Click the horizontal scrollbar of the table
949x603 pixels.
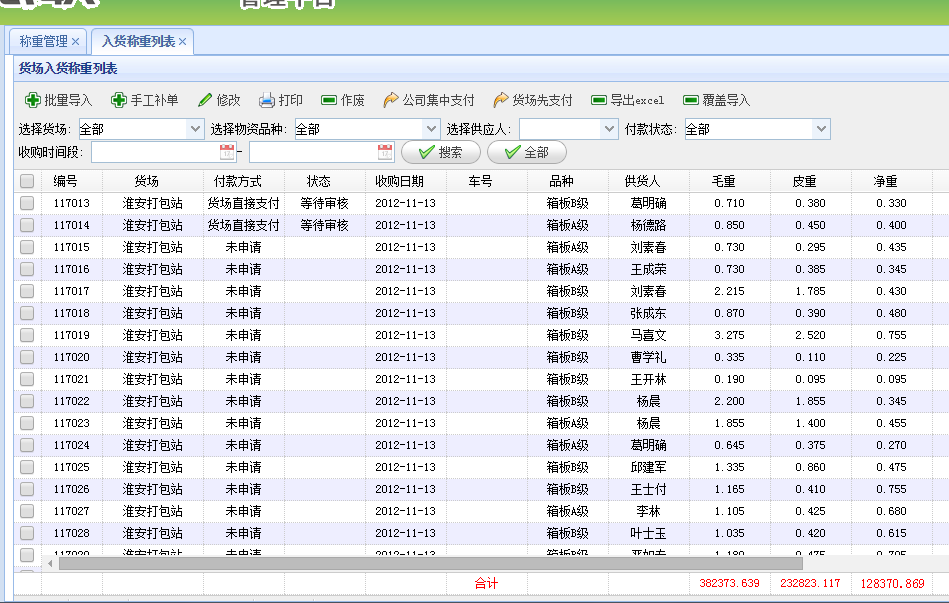pos(400,563)
